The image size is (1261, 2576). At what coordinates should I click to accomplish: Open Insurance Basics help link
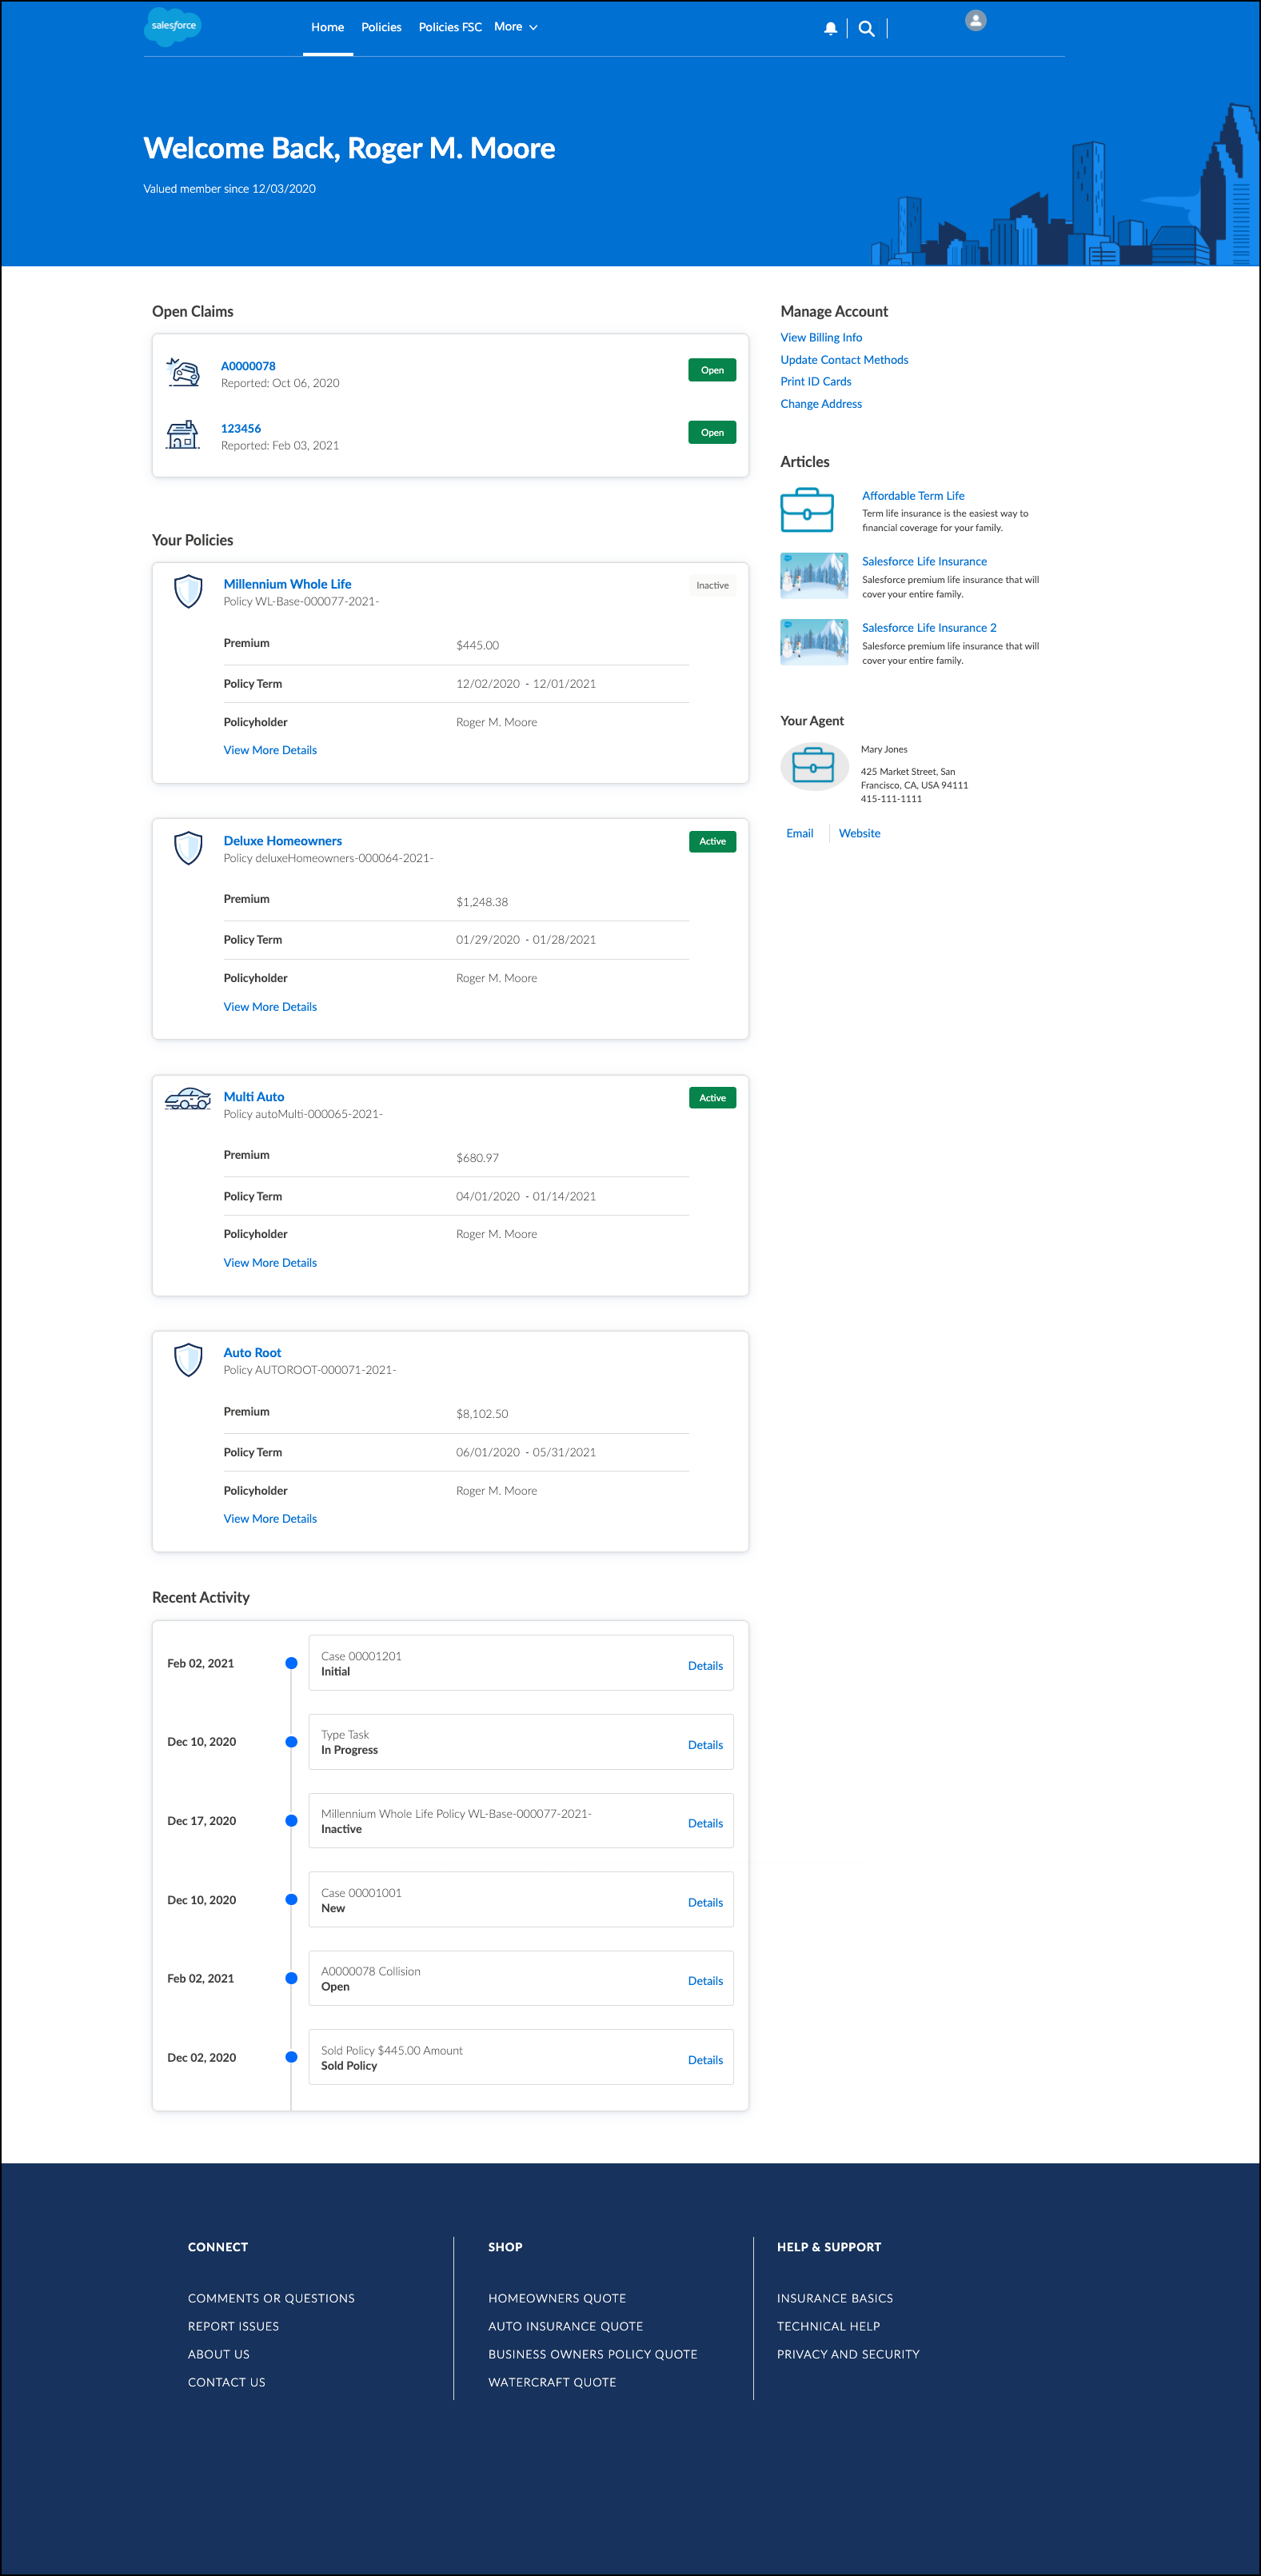tap(835, 2298)
